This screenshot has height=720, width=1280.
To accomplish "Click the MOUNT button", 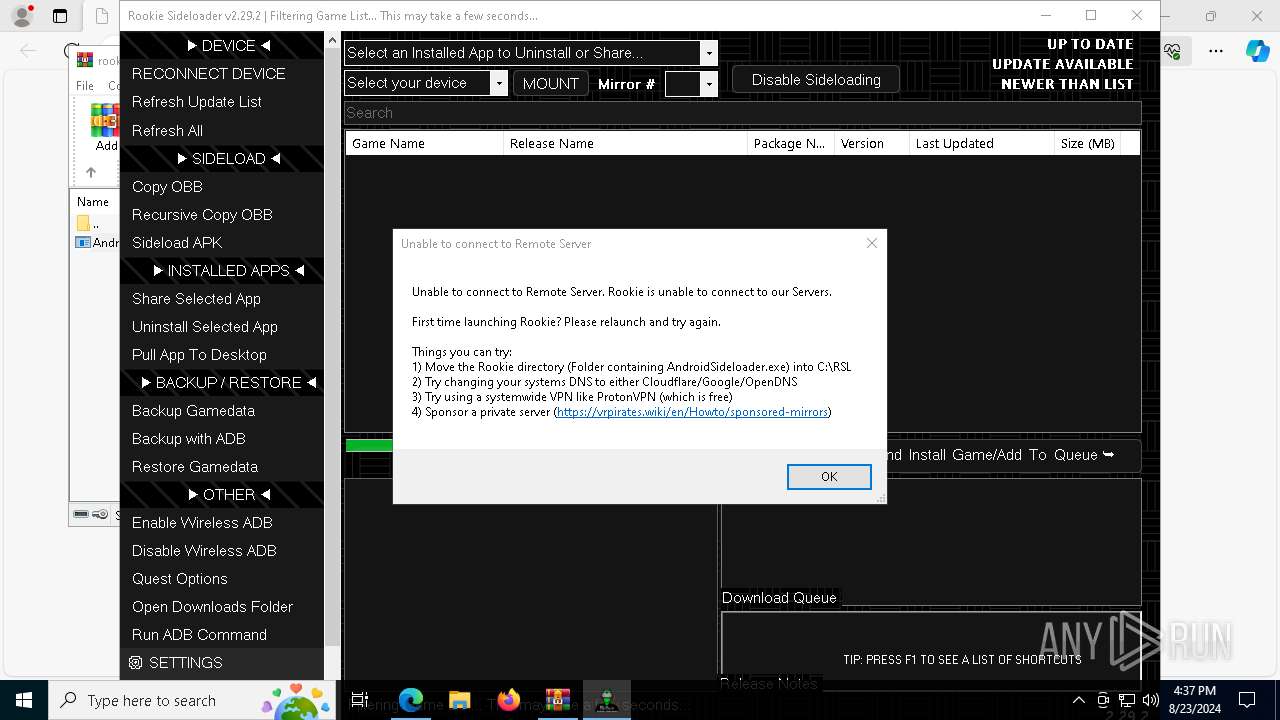I will coord(550,84).
